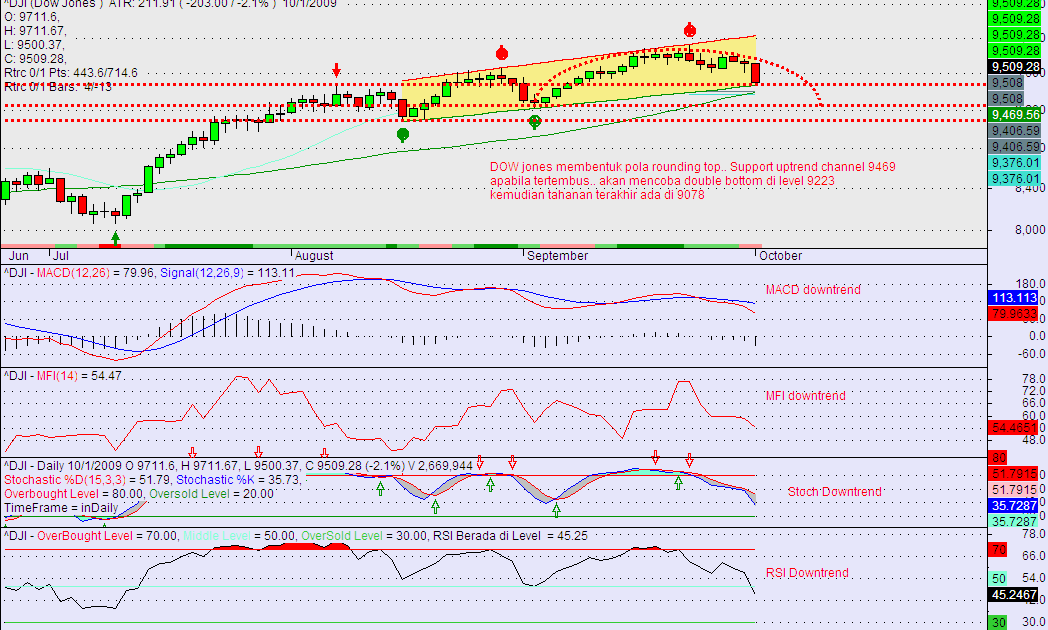Click the 'October' label on date axis

point(780,256)
